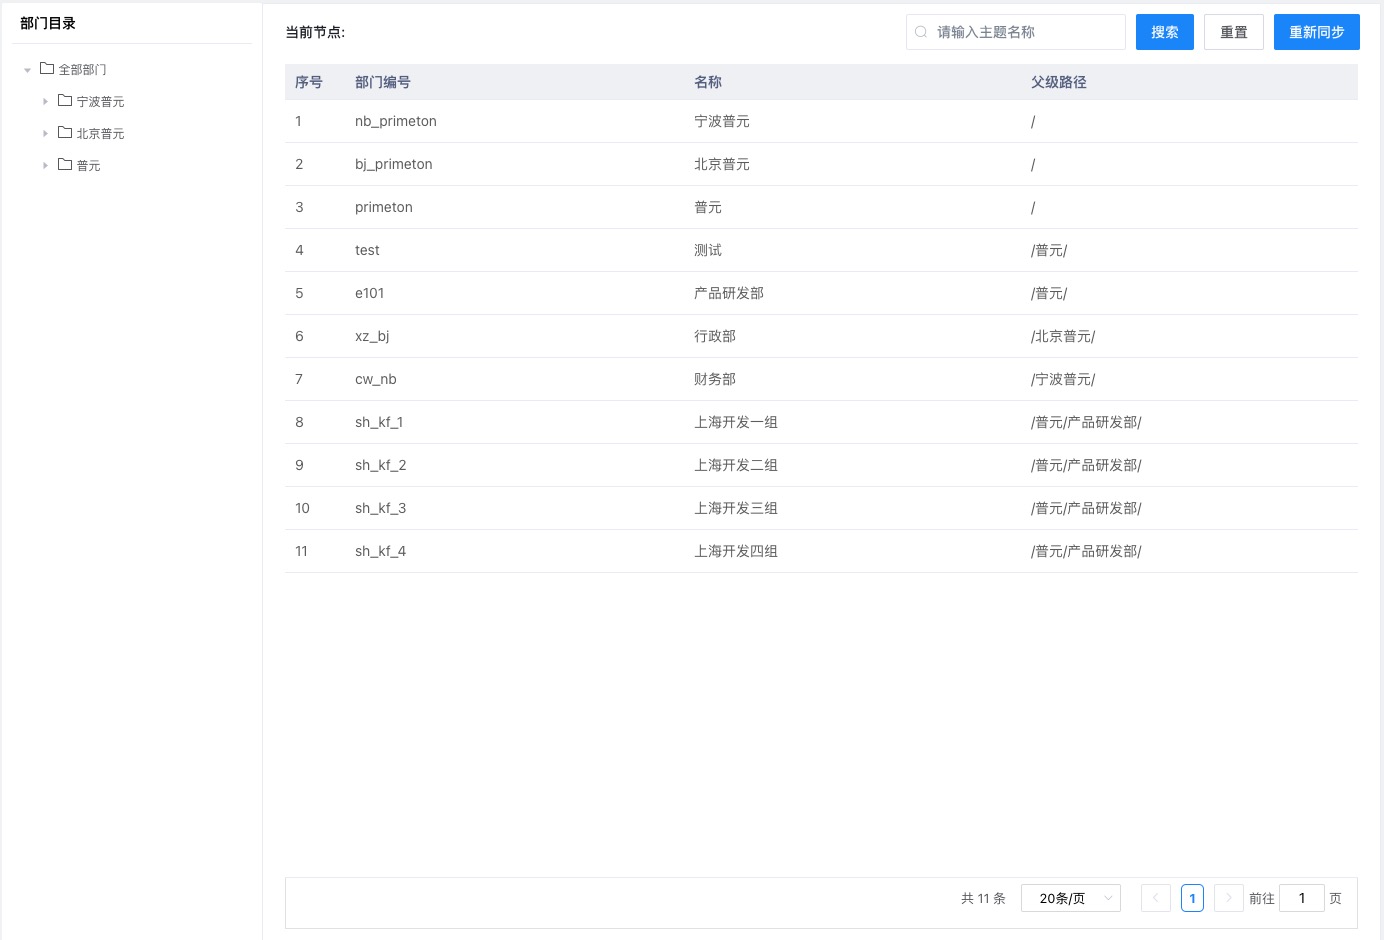Click the dropdown arrow inside the page-size selector

[x=1108, y=898]
